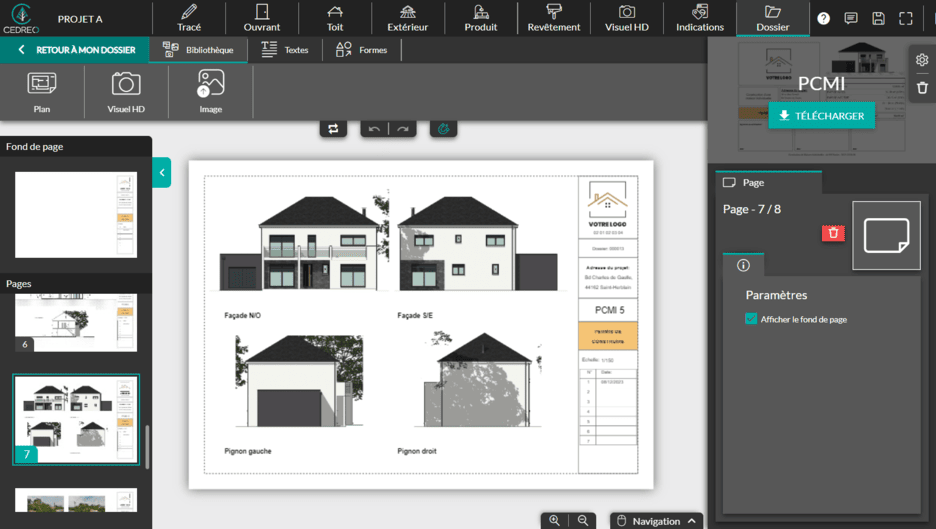
Task: Open the Revêtement coverings menu
Action: [553, 18]
